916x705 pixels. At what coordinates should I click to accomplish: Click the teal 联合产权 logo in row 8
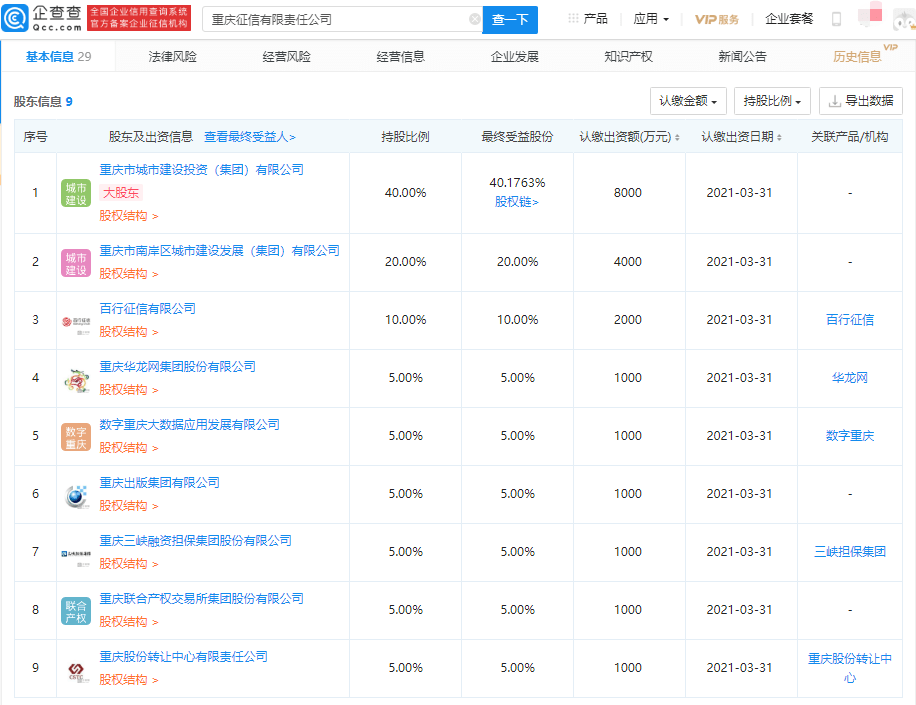click(x=76, y=611)
